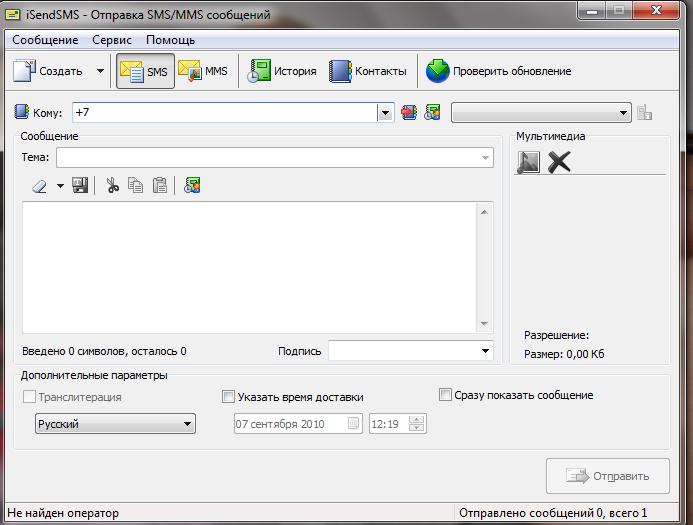Increase delivery time with spinner up arrow
The image size is (693, 525).
[x=417, y=419]
